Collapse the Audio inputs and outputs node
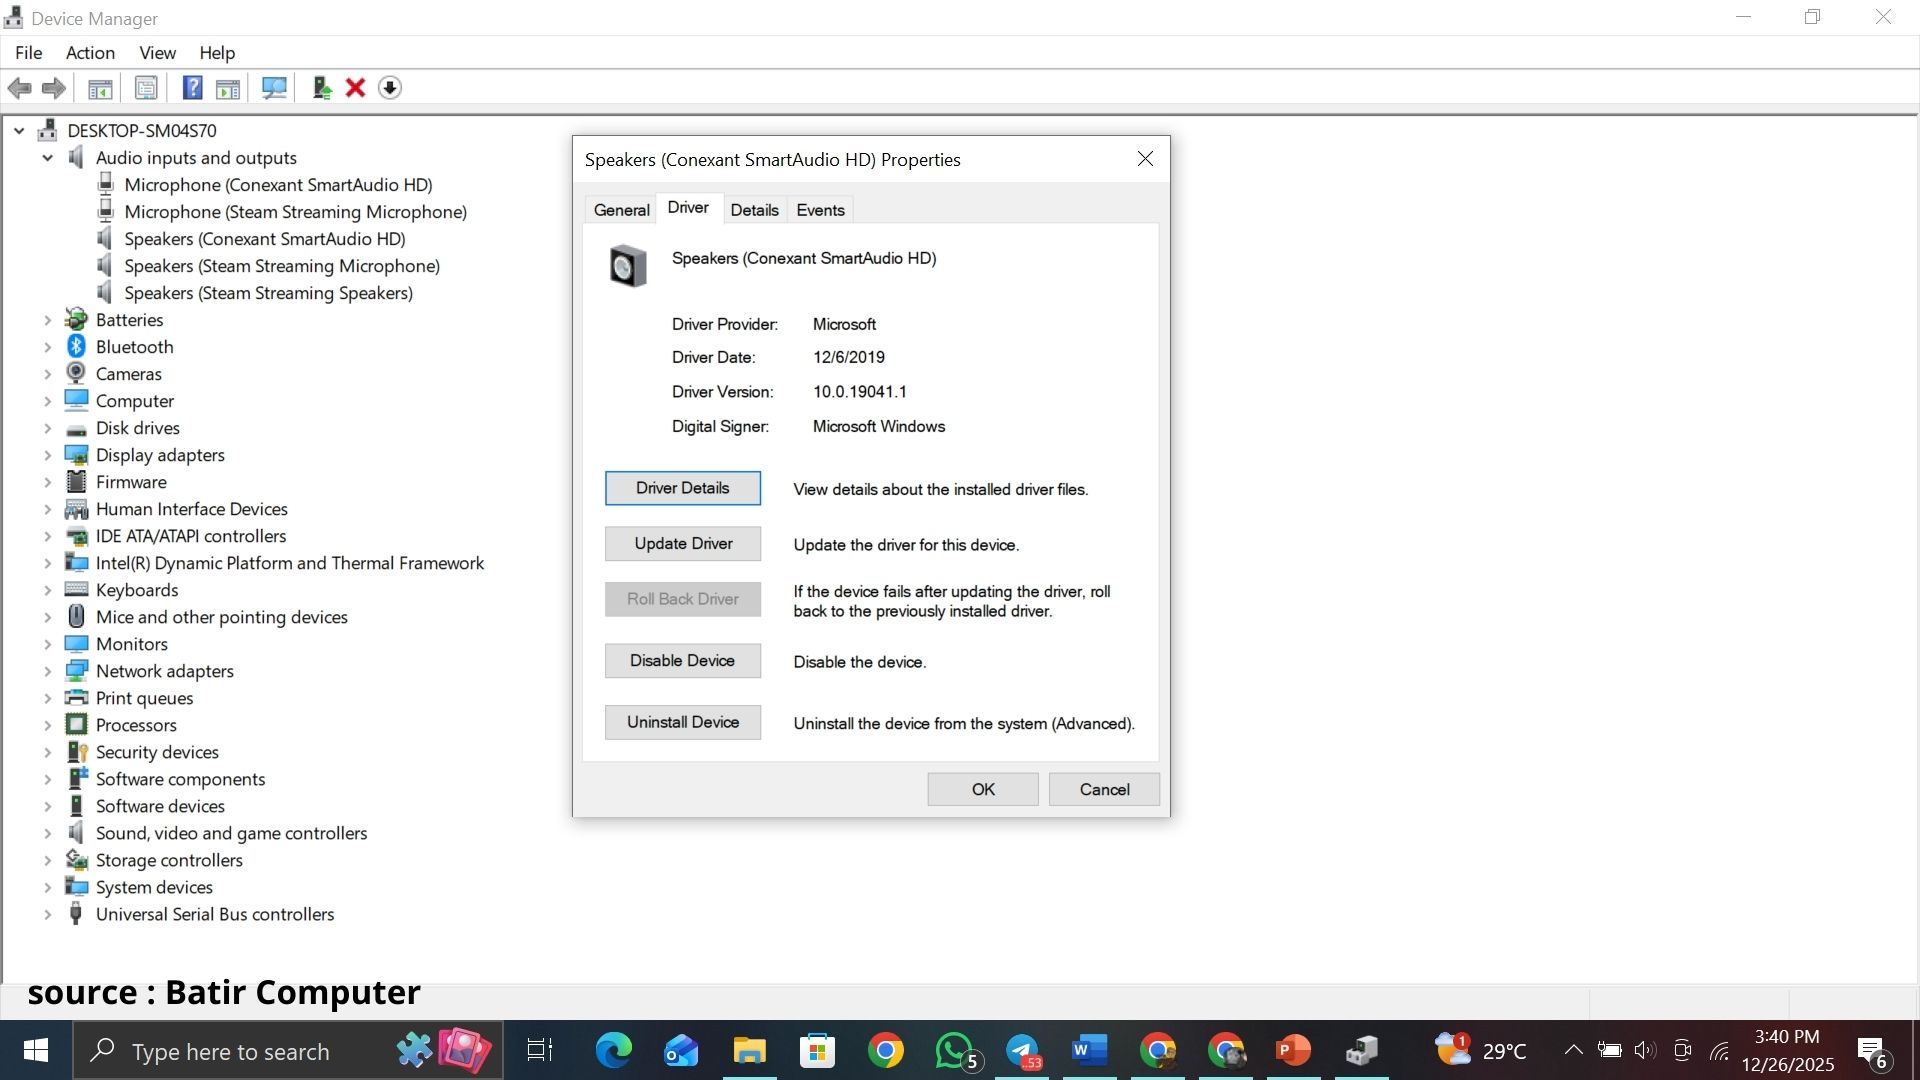This screenshot has width=1920, height=1080. coord(47,158)
